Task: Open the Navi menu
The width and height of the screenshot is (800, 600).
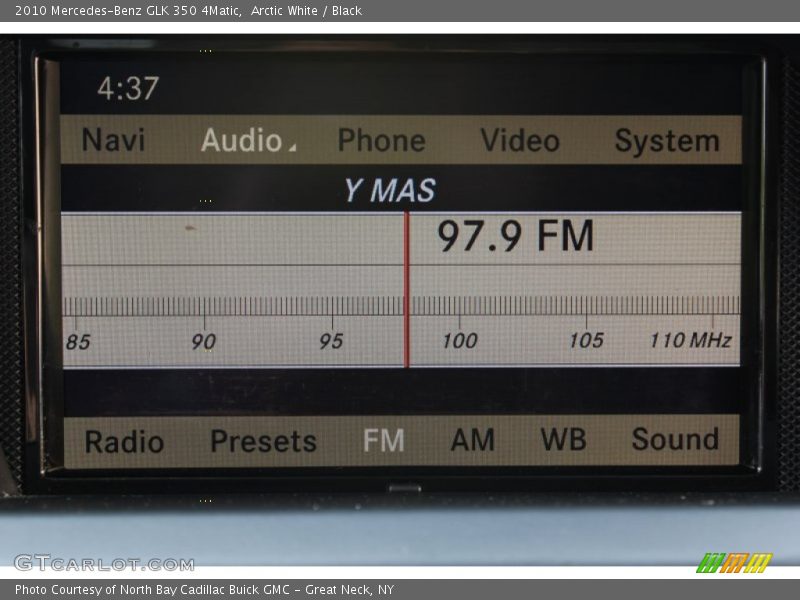Action: [113, 141]
